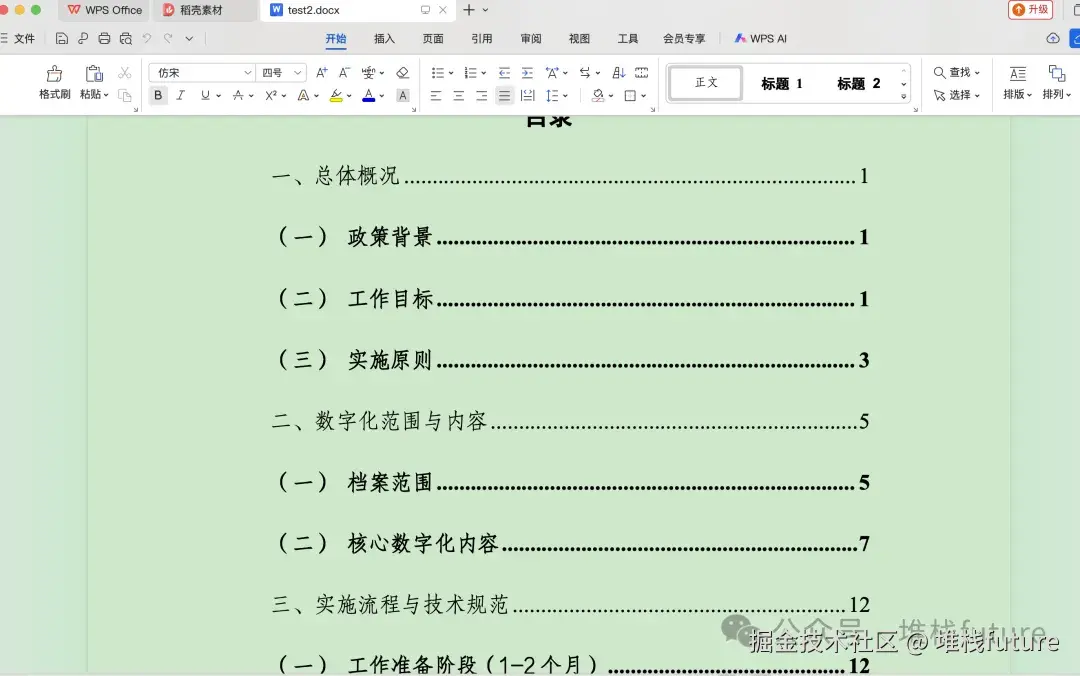Expand the quick access toolbar chevron
The image size is (1080, 676).
(189, 39)
